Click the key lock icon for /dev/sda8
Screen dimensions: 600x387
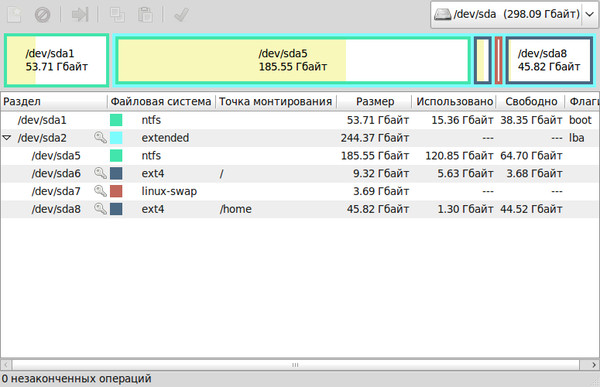point(100,209)
